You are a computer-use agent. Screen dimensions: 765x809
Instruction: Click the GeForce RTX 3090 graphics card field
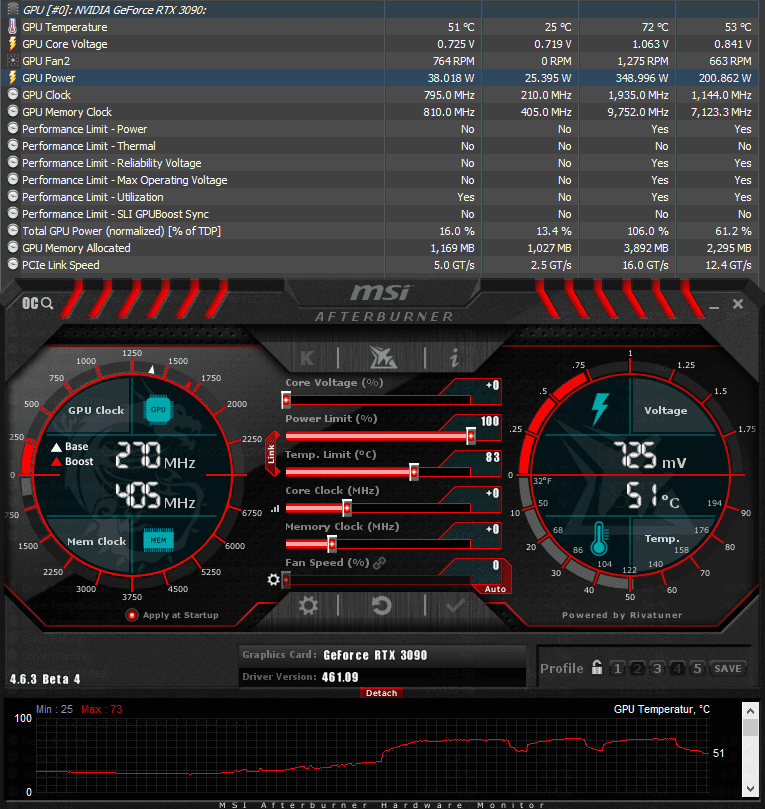click(x=382, y=655)
